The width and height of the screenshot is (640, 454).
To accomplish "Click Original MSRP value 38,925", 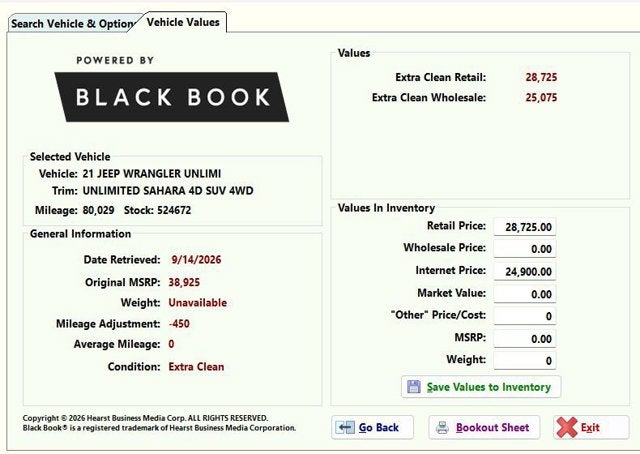I will (x=184, y=283).
